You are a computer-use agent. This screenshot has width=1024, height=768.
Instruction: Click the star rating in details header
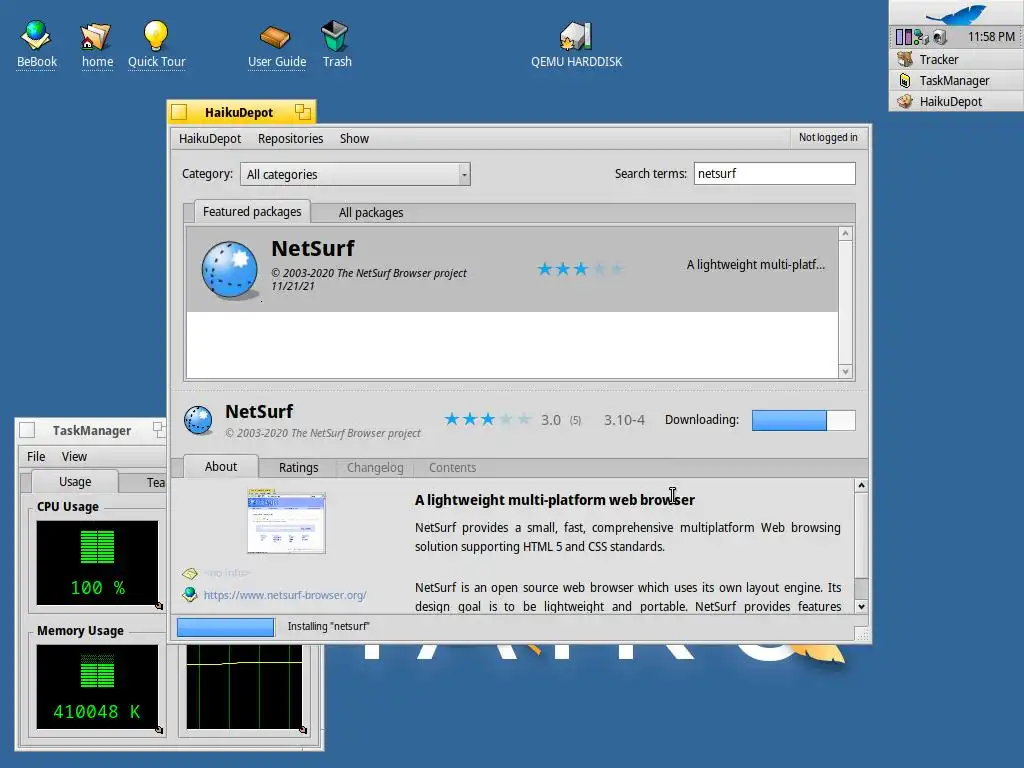click(488, 419)
